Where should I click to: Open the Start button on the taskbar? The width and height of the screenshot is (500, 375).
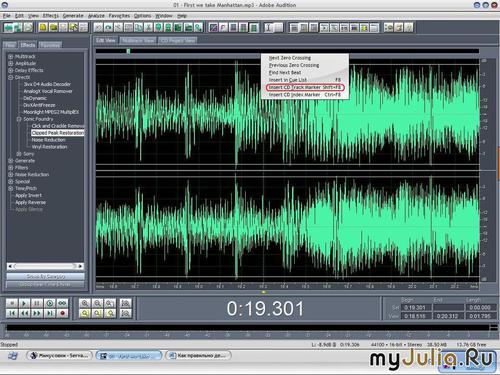tap(13, 356)
